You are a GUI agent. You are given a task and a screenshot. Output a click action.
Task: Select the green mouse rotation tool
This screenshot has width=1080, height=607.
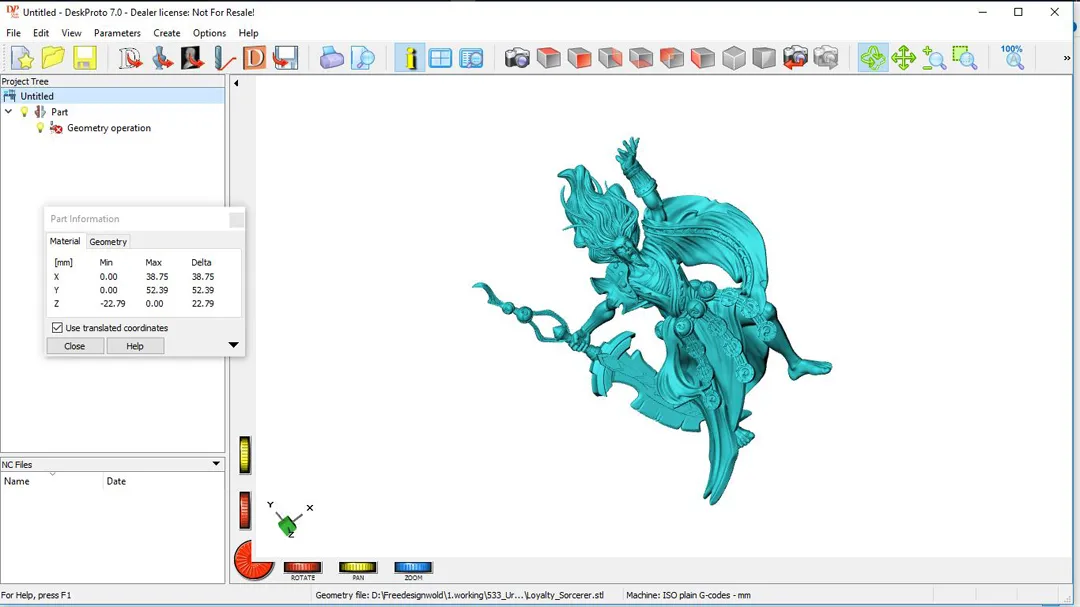(x=873, y=58)
